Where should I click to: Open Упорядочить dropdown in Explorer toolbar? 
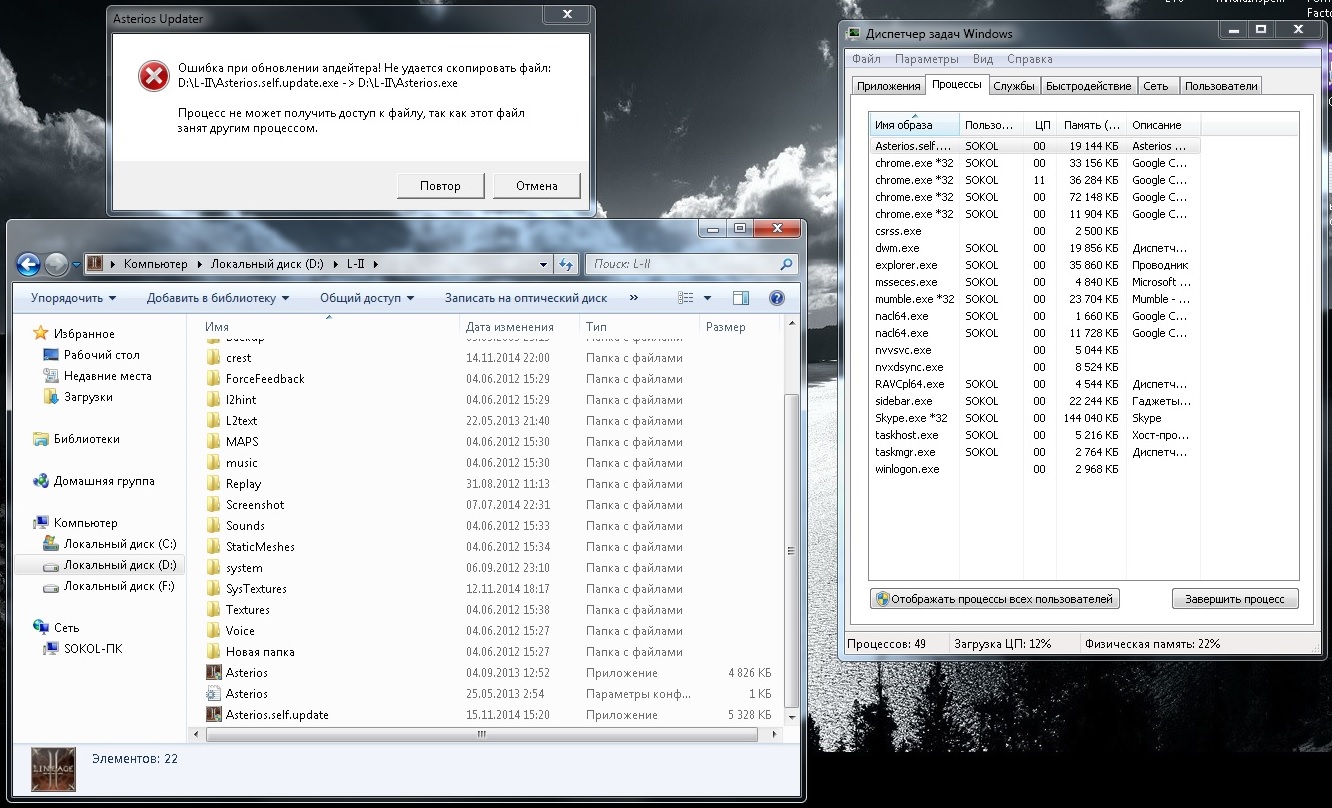pos(73,298)
